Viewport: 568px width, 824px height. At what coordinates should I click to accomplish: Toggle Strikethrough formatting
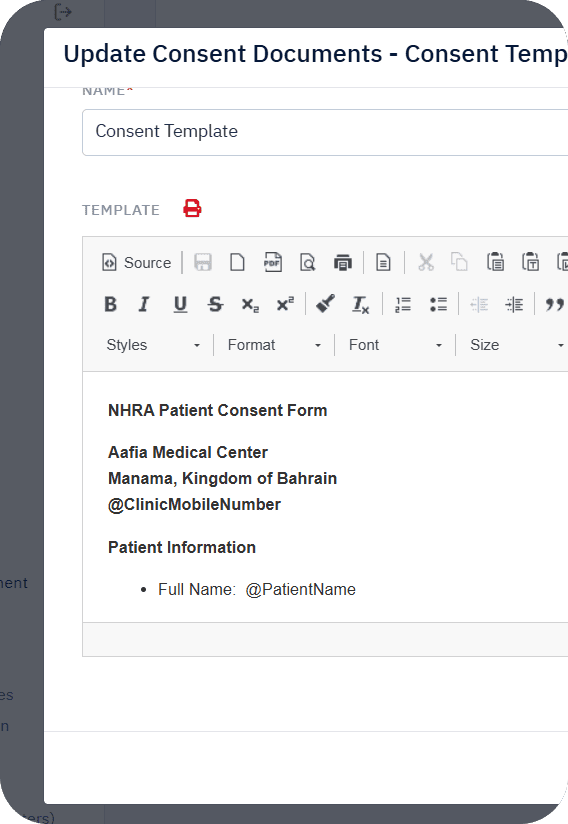(215, 304)
